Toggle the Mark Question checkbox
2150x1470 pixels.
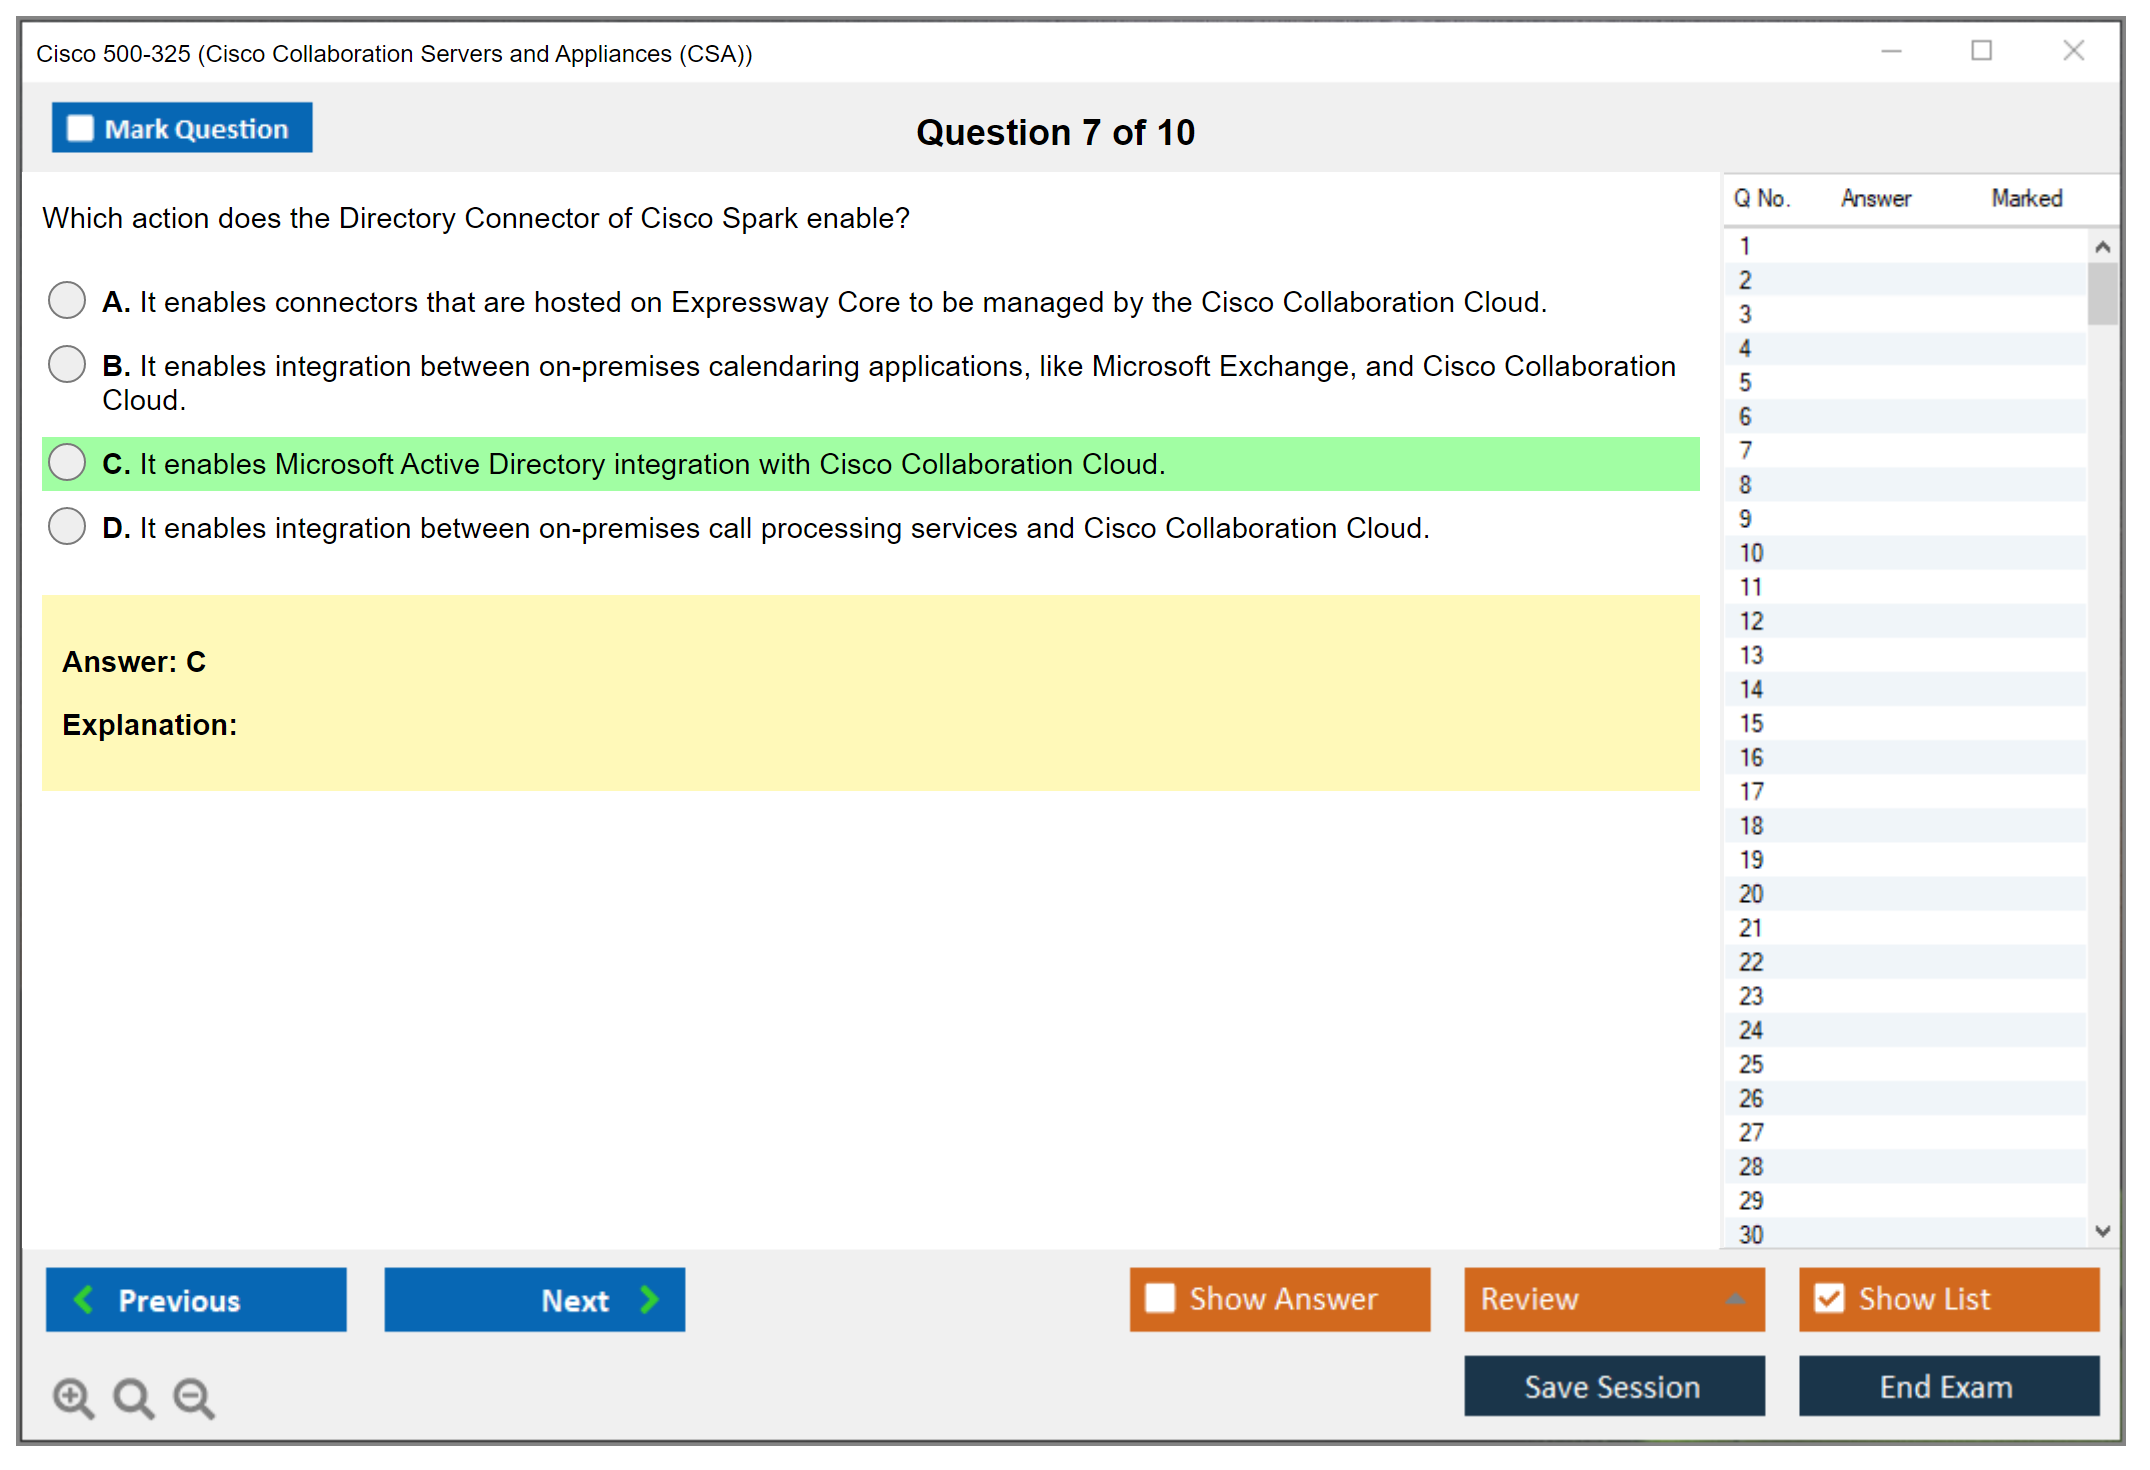click(x=80, y=129)
